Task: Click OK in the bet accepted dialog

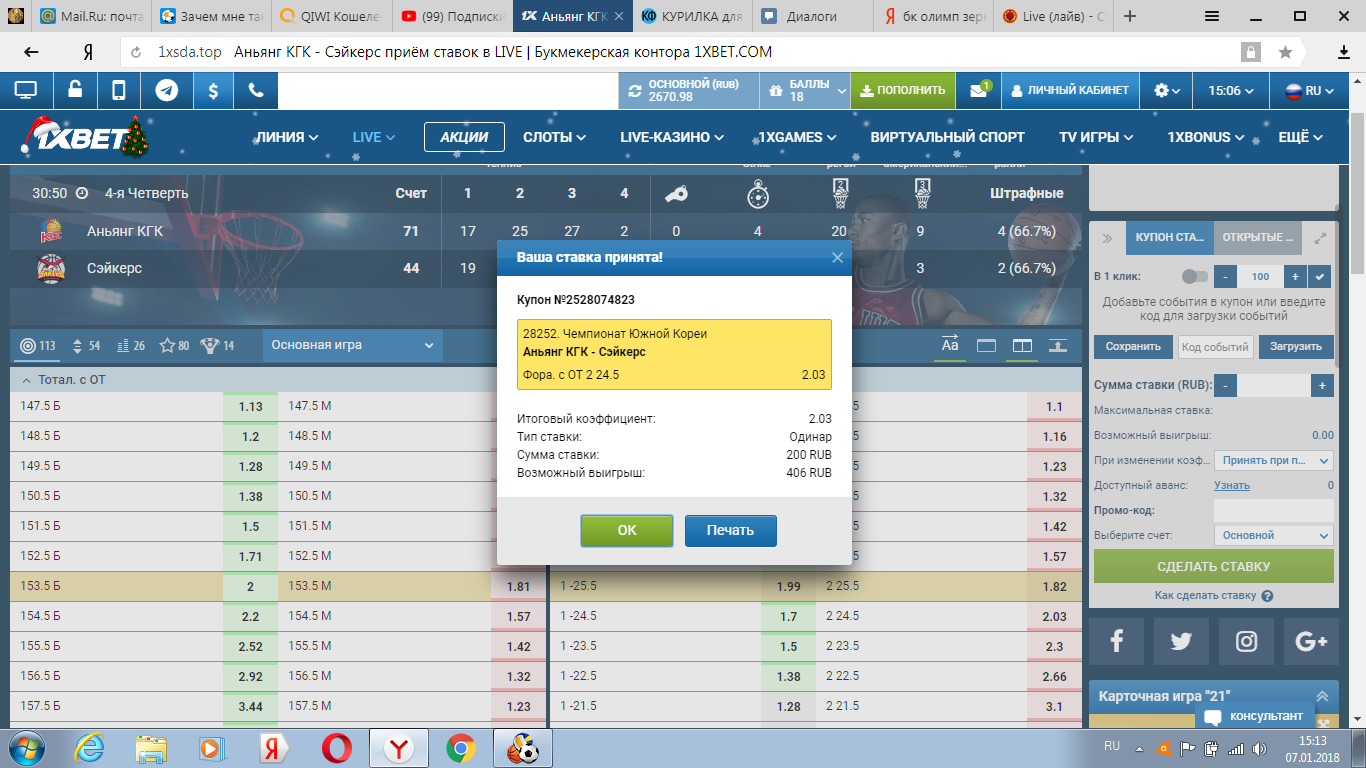Action: pyautogui.click(x=627, y=530)
